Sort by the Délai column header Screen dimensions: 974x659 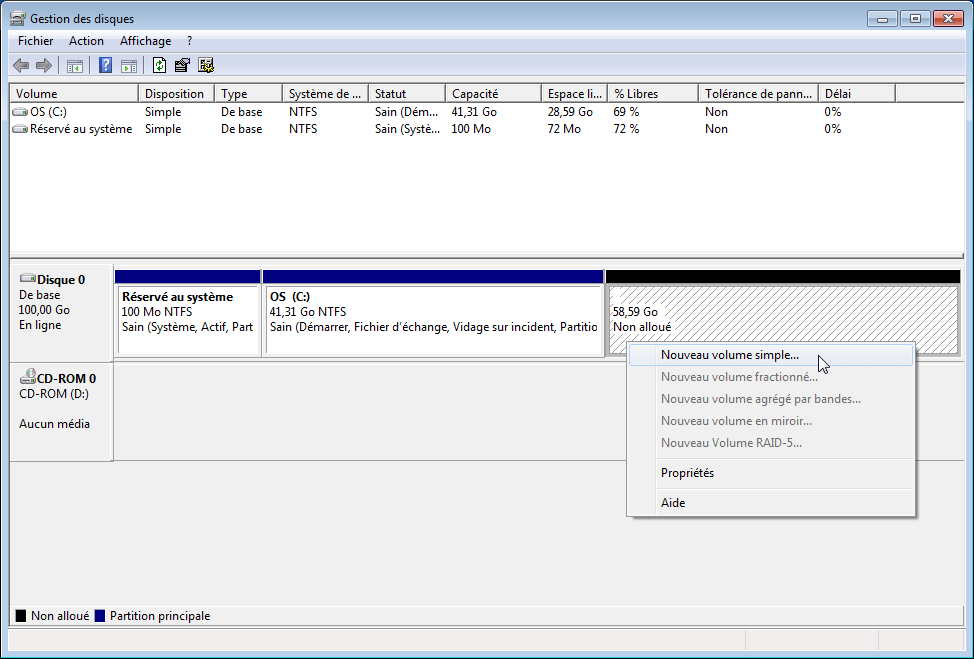tap(857, 94)
